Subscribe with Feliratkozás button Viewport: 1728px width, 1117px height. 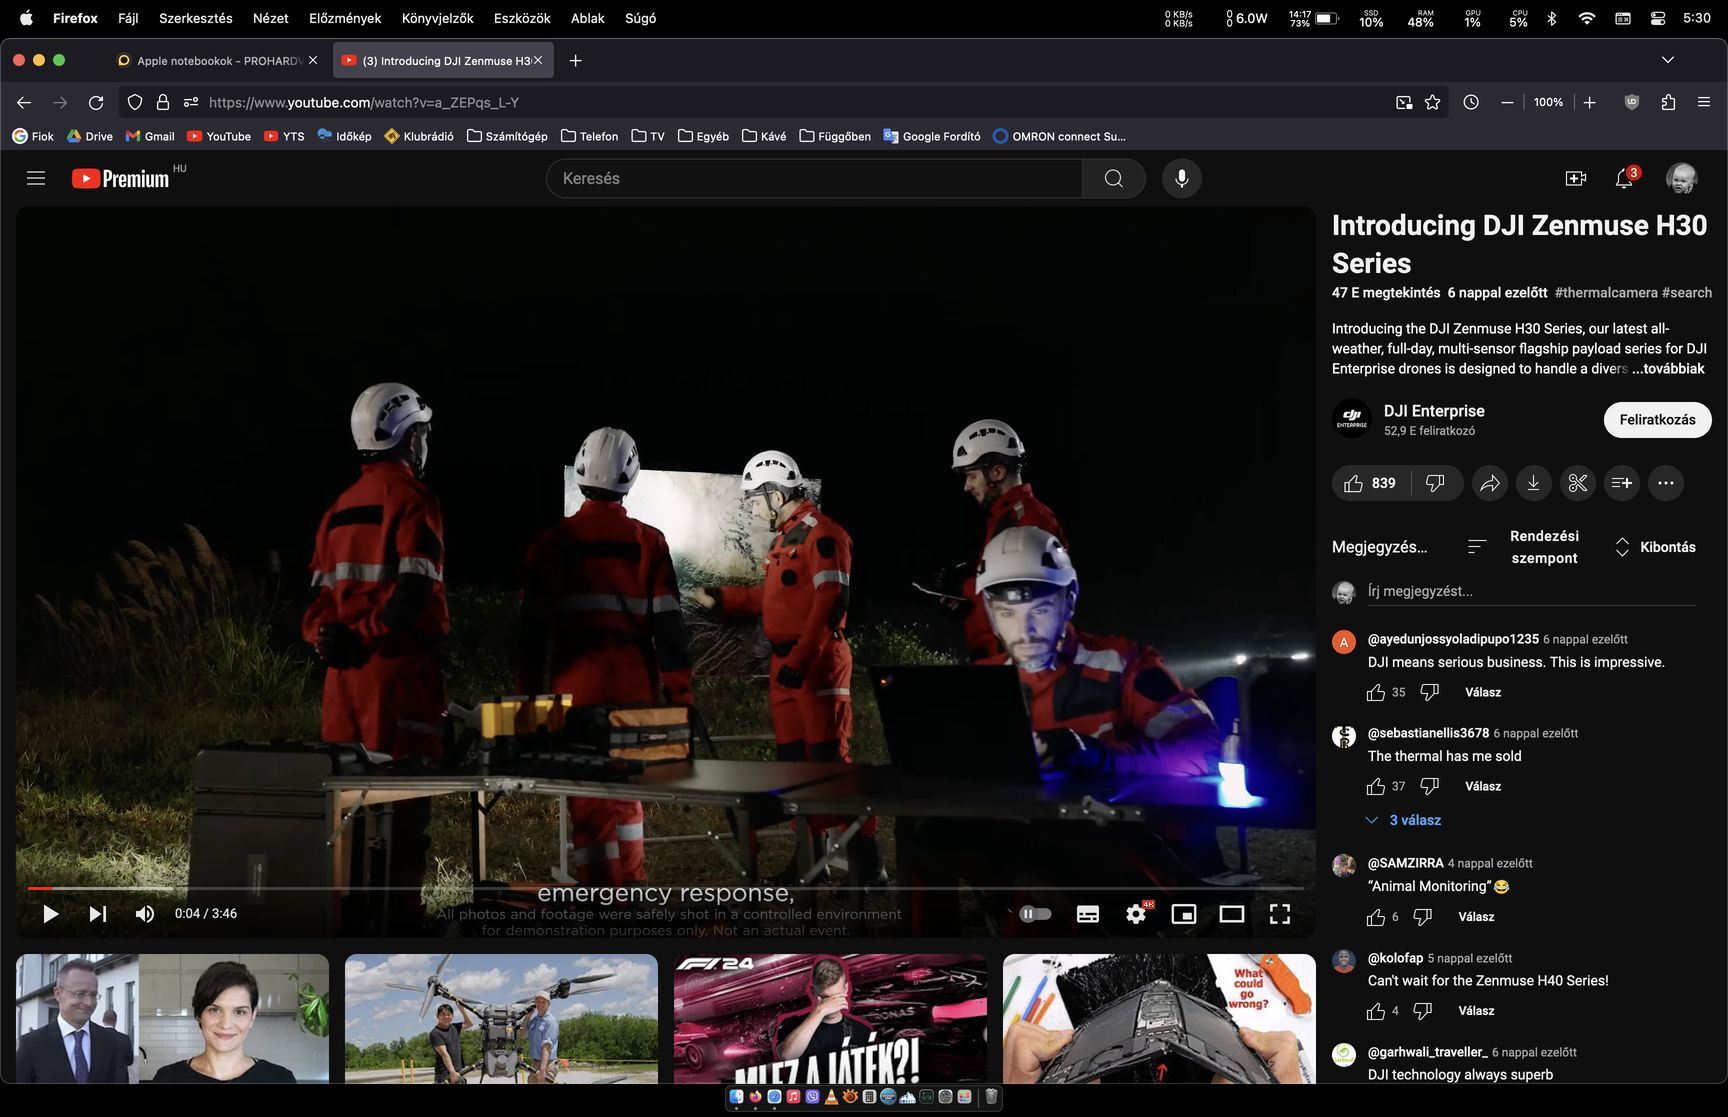tap(1657, 420)
